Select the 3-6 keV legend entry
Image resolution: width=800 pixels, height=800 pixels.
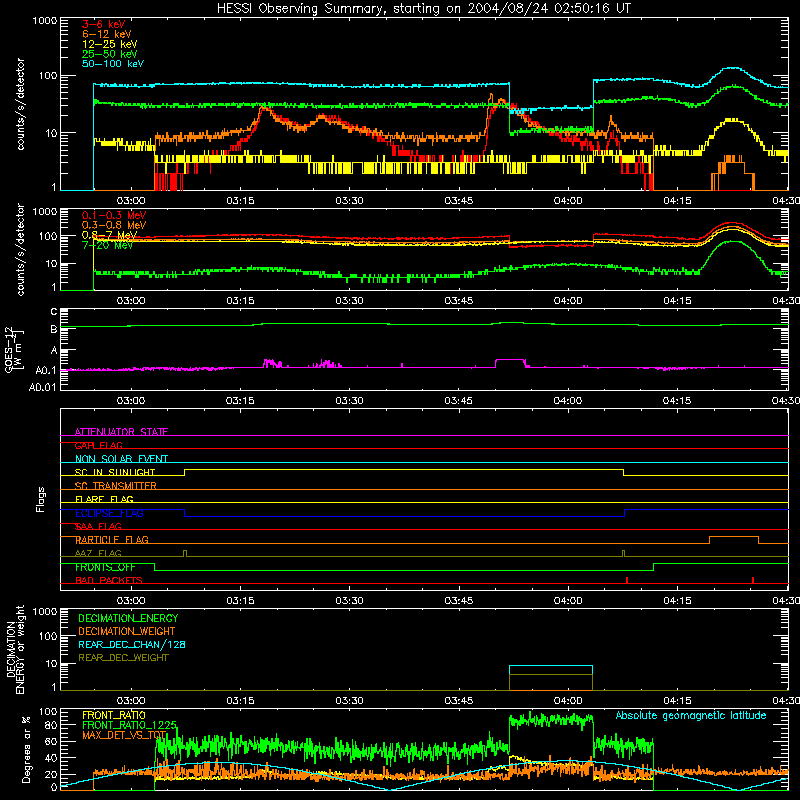click(103, 24)
